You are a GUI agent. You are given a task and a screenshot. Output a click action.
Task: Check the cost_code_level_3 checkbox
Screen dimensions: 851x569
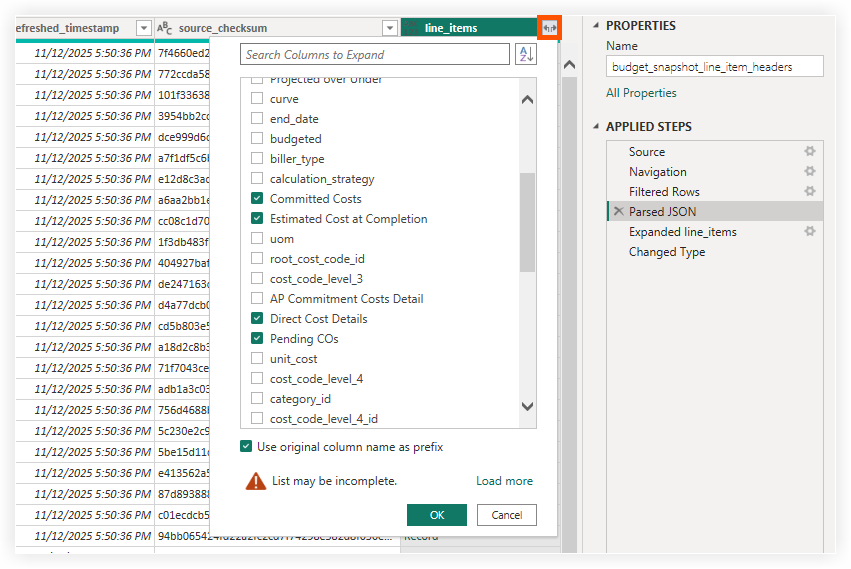[x=257, y=279]
